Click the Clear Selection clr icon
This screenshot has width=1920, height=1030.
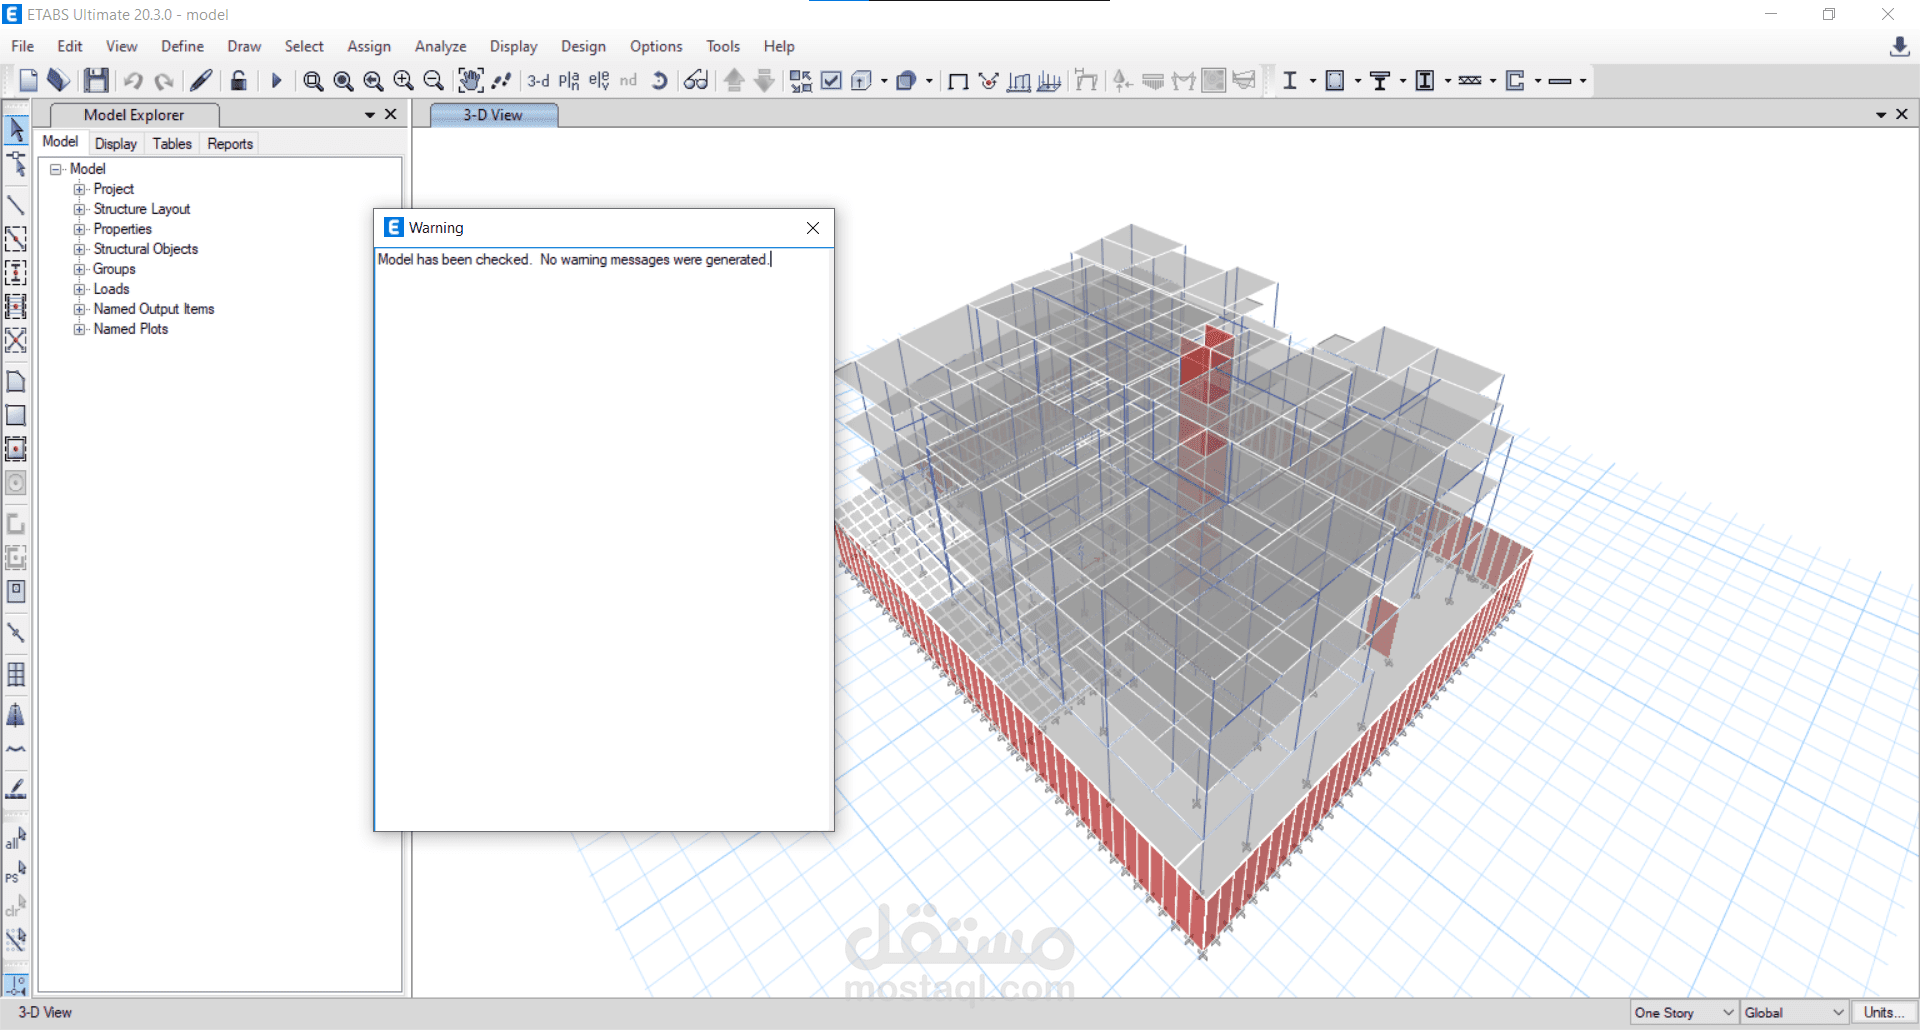[16, 906]
